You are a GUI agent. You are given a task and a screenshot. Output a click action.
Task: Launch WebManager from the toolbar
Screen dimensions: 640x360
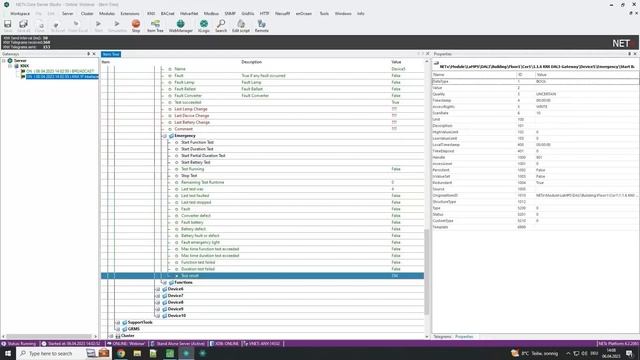(x=180, y=25)
